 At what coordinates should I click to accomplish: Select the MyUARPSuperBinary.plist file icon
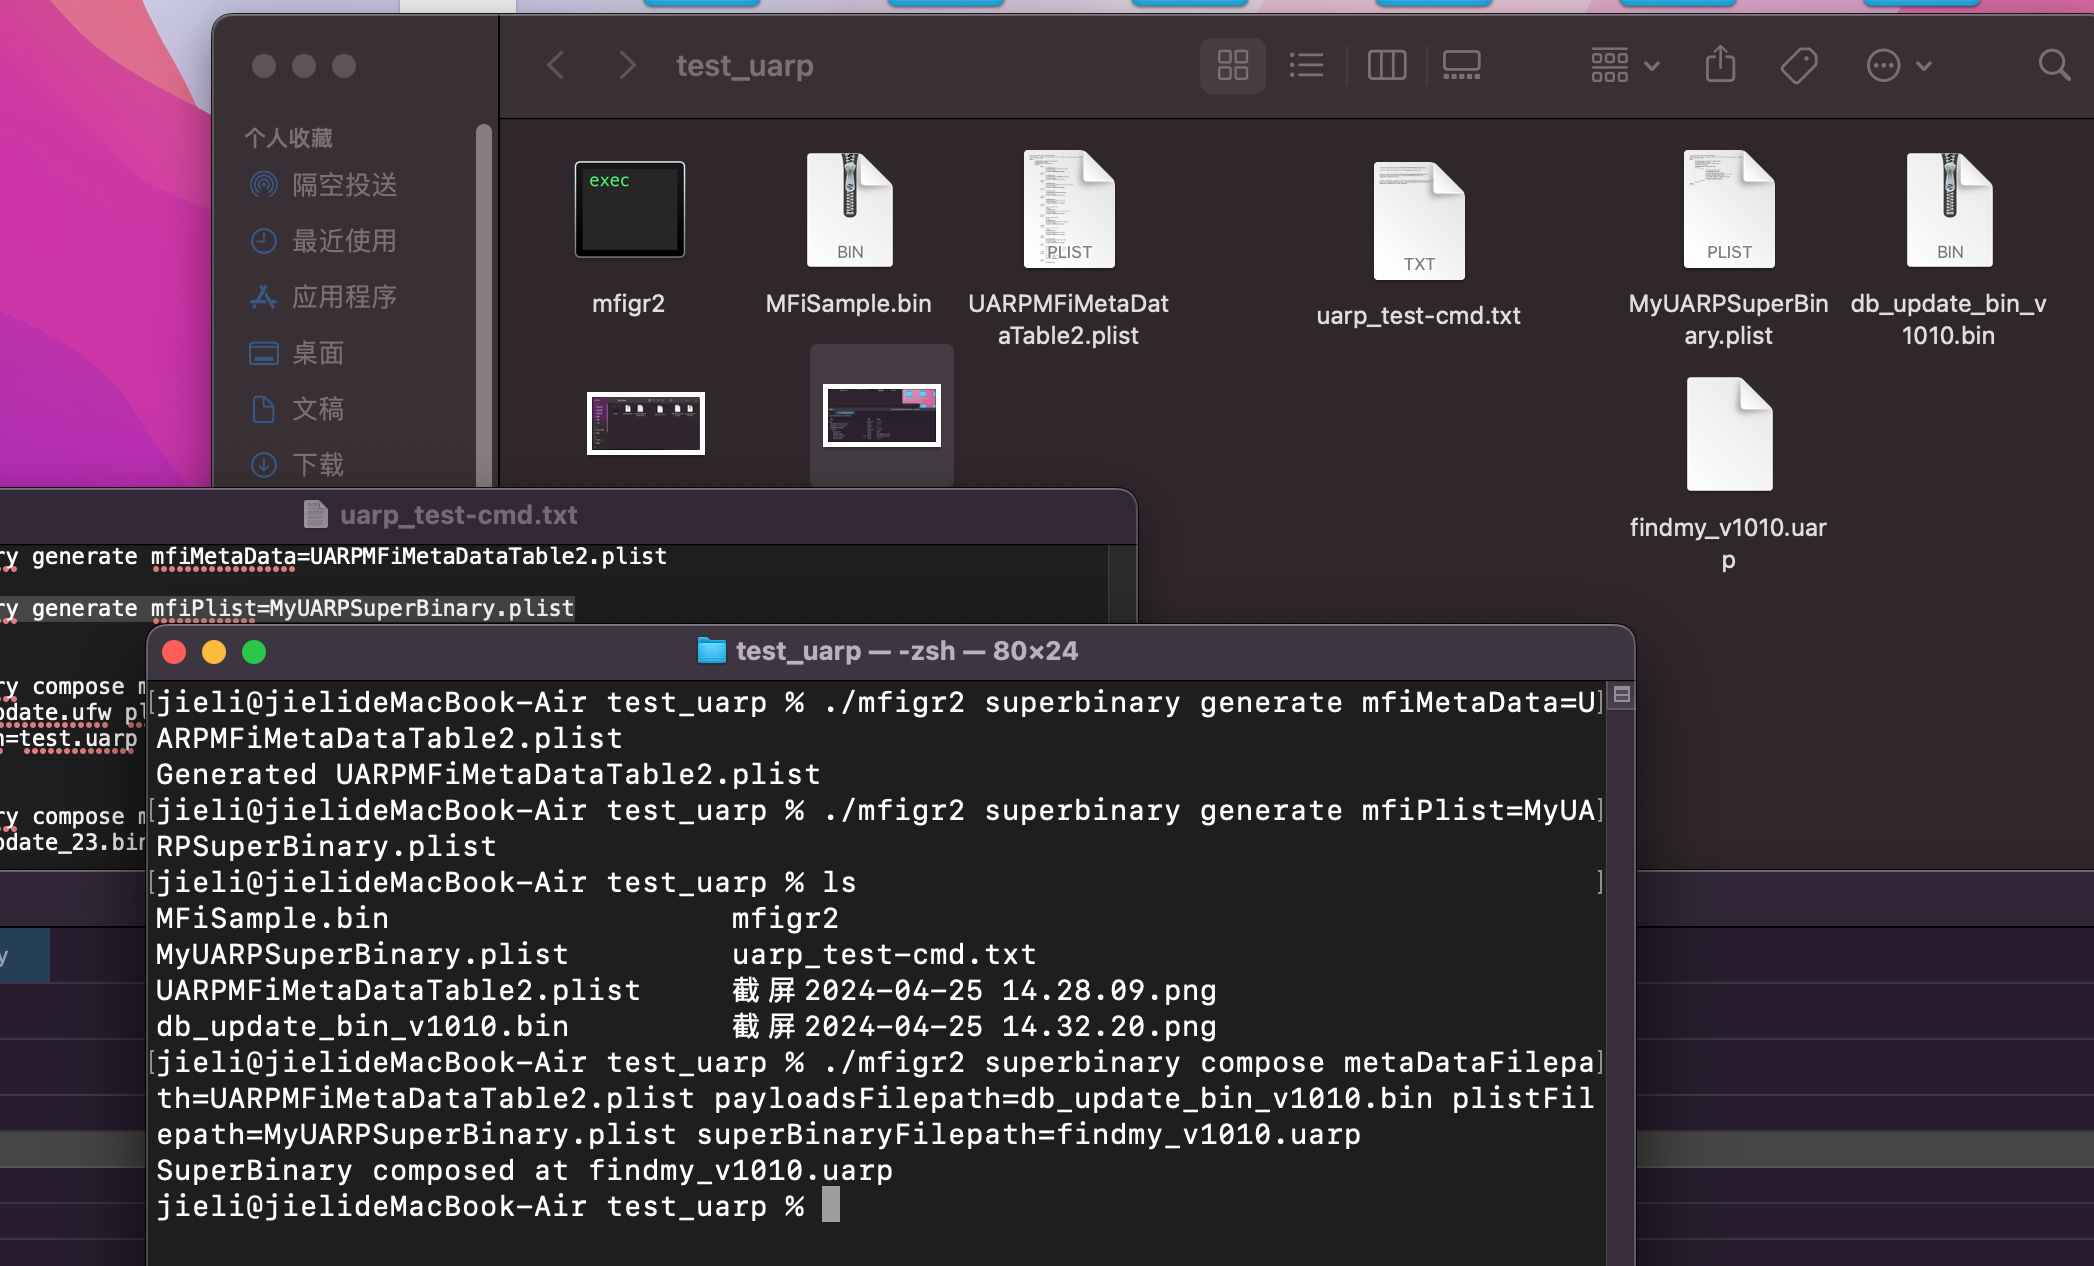tap(1728, 209)
